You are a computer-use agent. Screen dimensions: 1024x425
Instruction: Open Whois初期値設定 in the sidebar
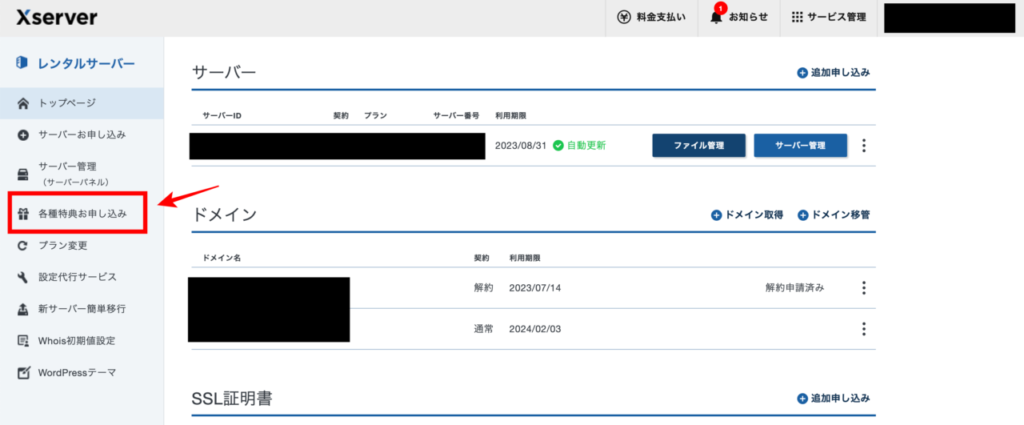(x=82, y=341)
